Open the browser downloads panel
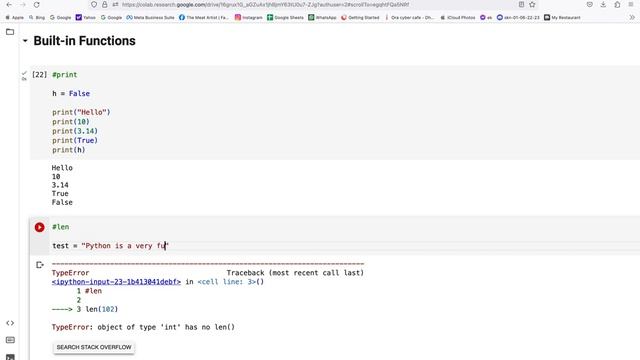 (x=603, y=4)
